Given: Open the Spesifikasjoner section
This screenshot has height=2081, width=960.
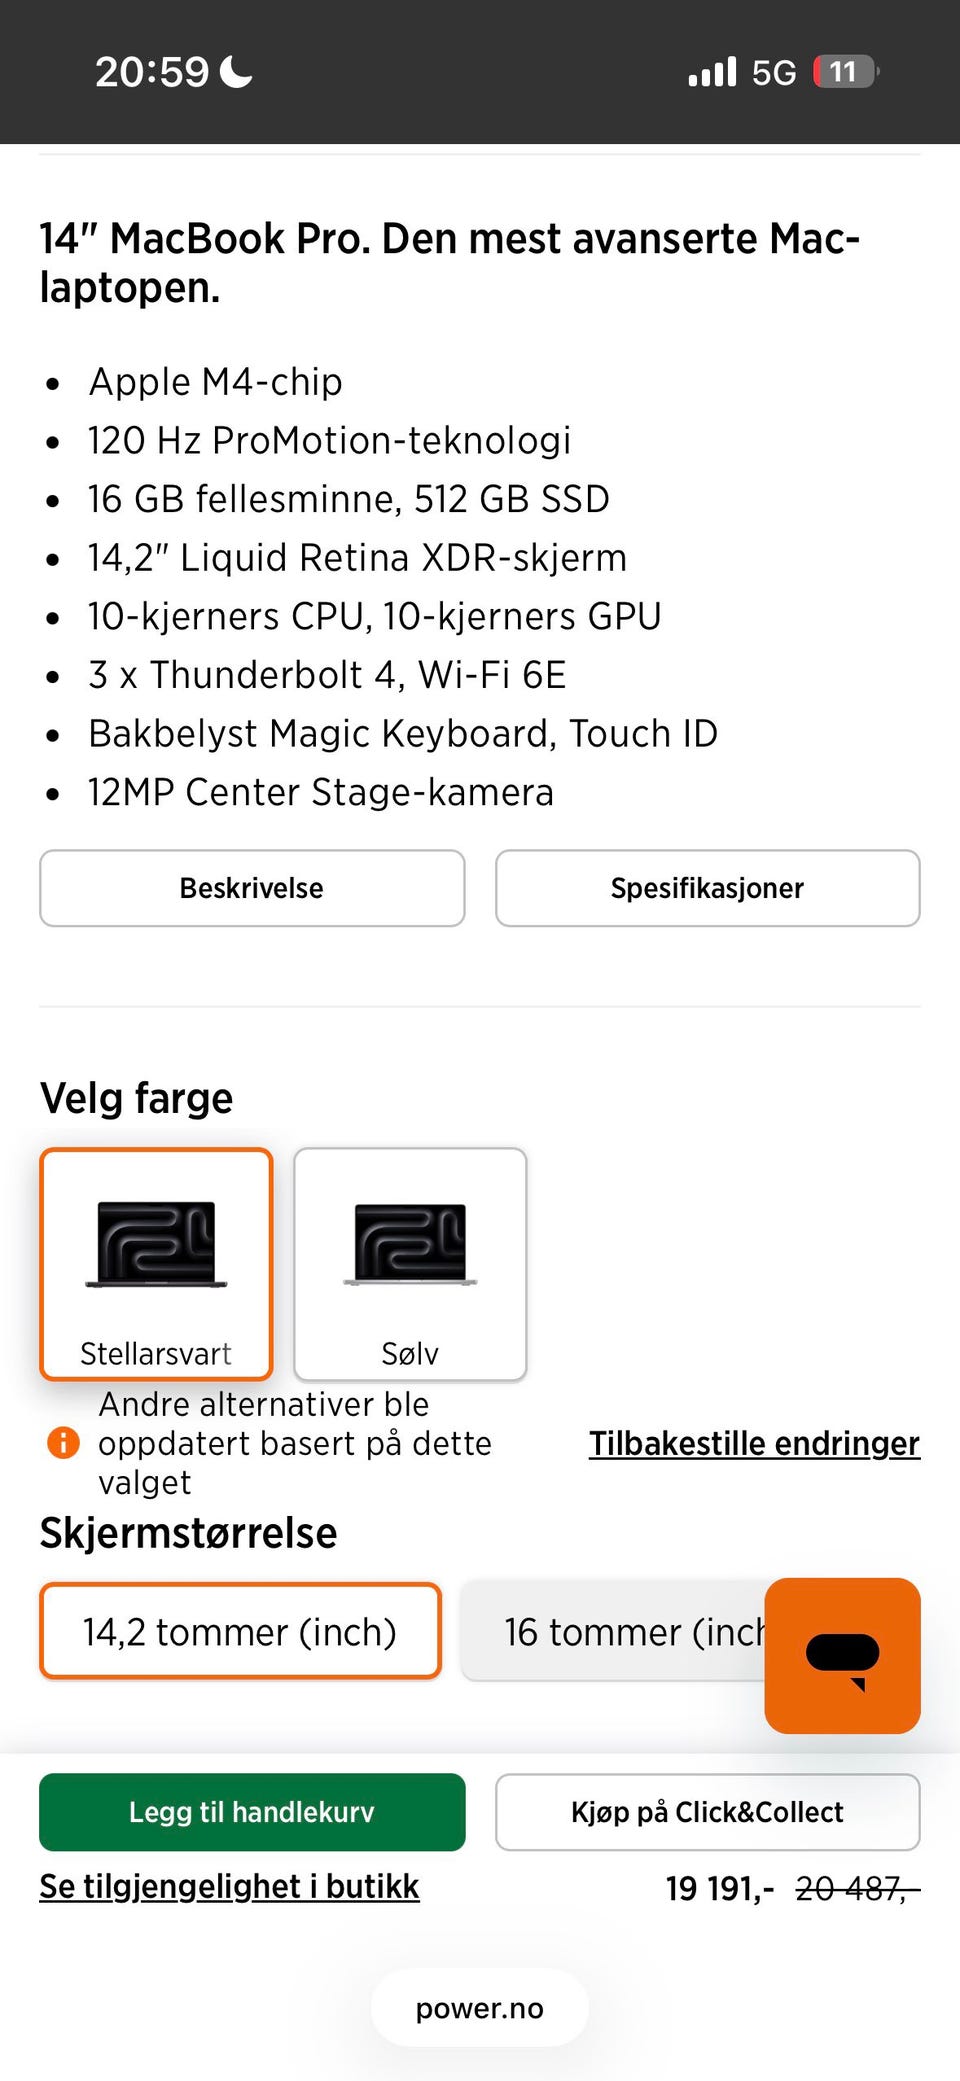Looking at the screenshot, I should tap(707, 888).
